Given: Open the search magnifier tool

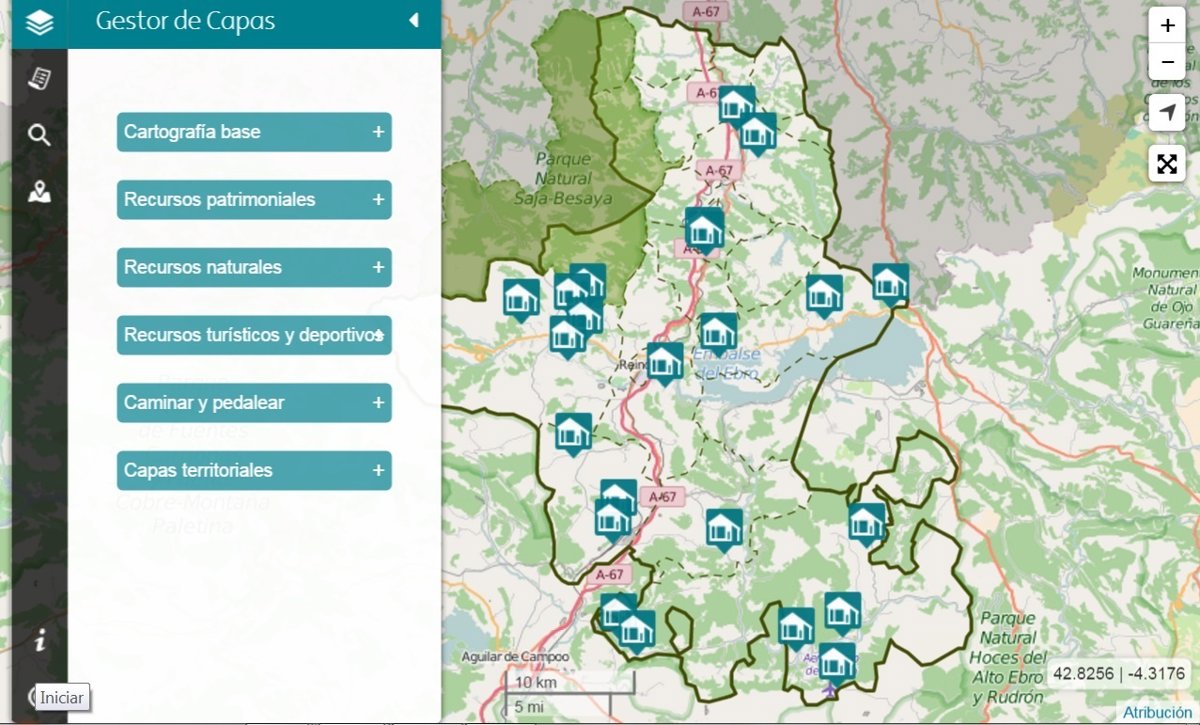Looking at the screenshot, I should click(x=39, y=135).
